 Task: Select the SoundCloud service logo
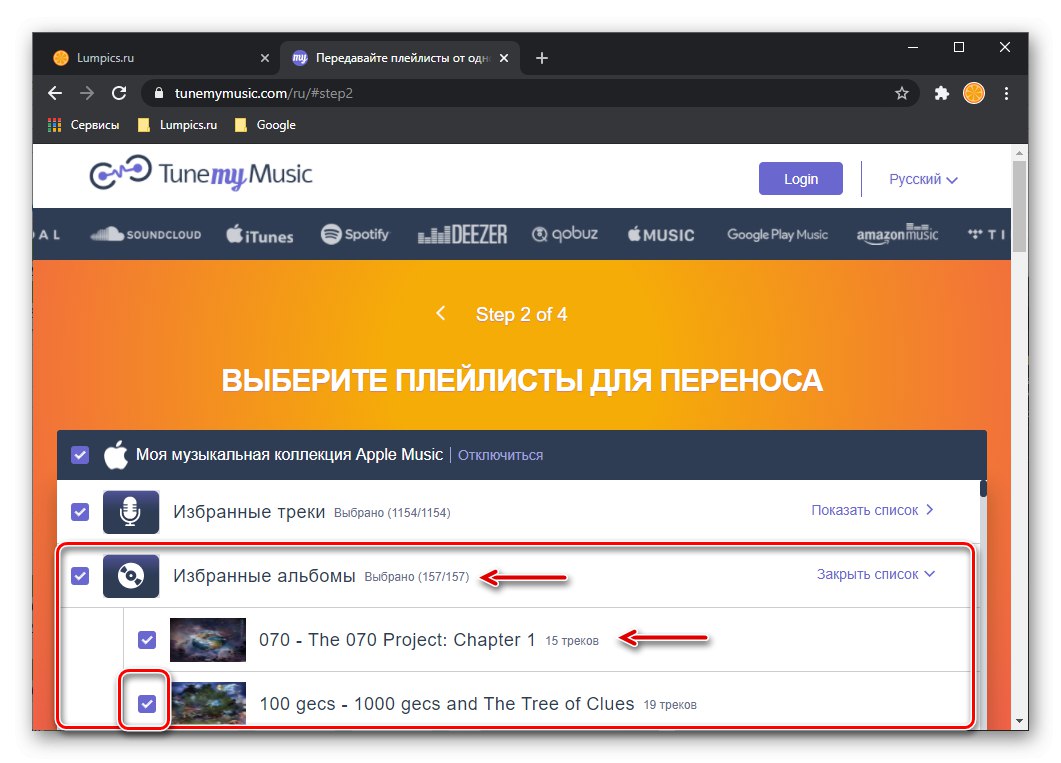pyautogui.click(x=145, y=235)
